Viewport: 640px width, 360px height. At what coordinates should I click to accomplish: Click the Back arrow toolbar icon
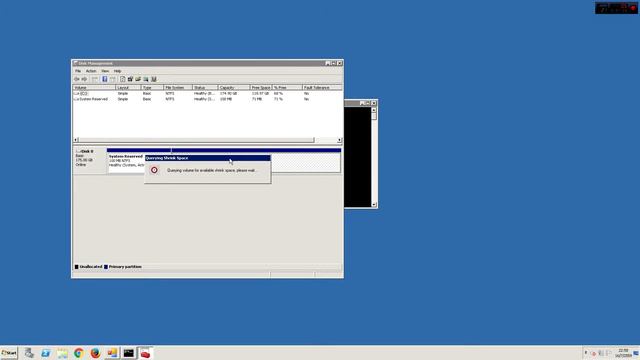(76, 79)
